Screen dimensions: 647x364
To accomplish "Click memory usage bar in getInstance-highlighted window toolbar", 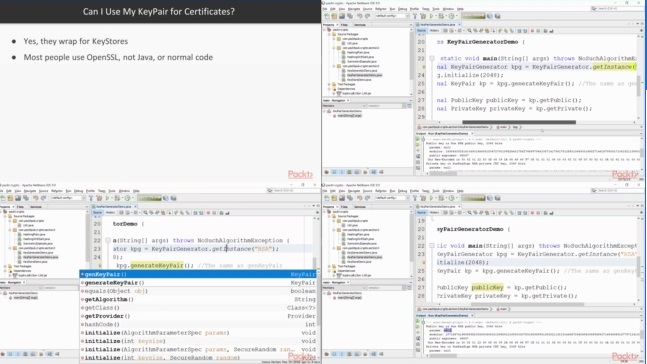I will tap(473, 16).
